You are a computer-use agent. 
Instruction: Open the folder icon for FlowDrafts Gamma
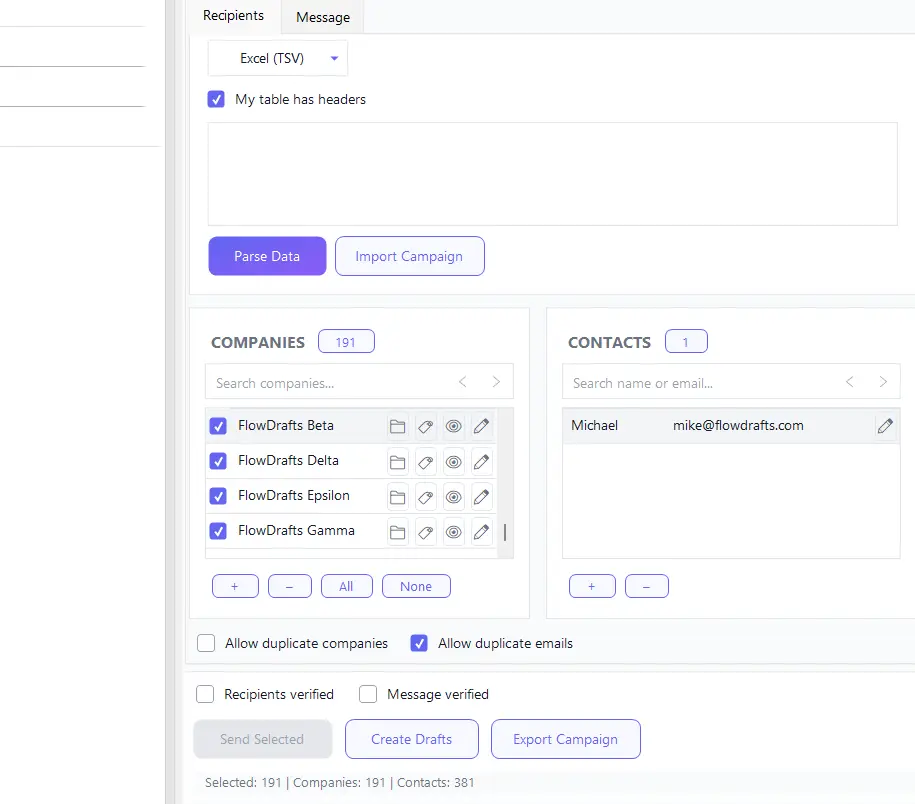click(x=397, y=531)
